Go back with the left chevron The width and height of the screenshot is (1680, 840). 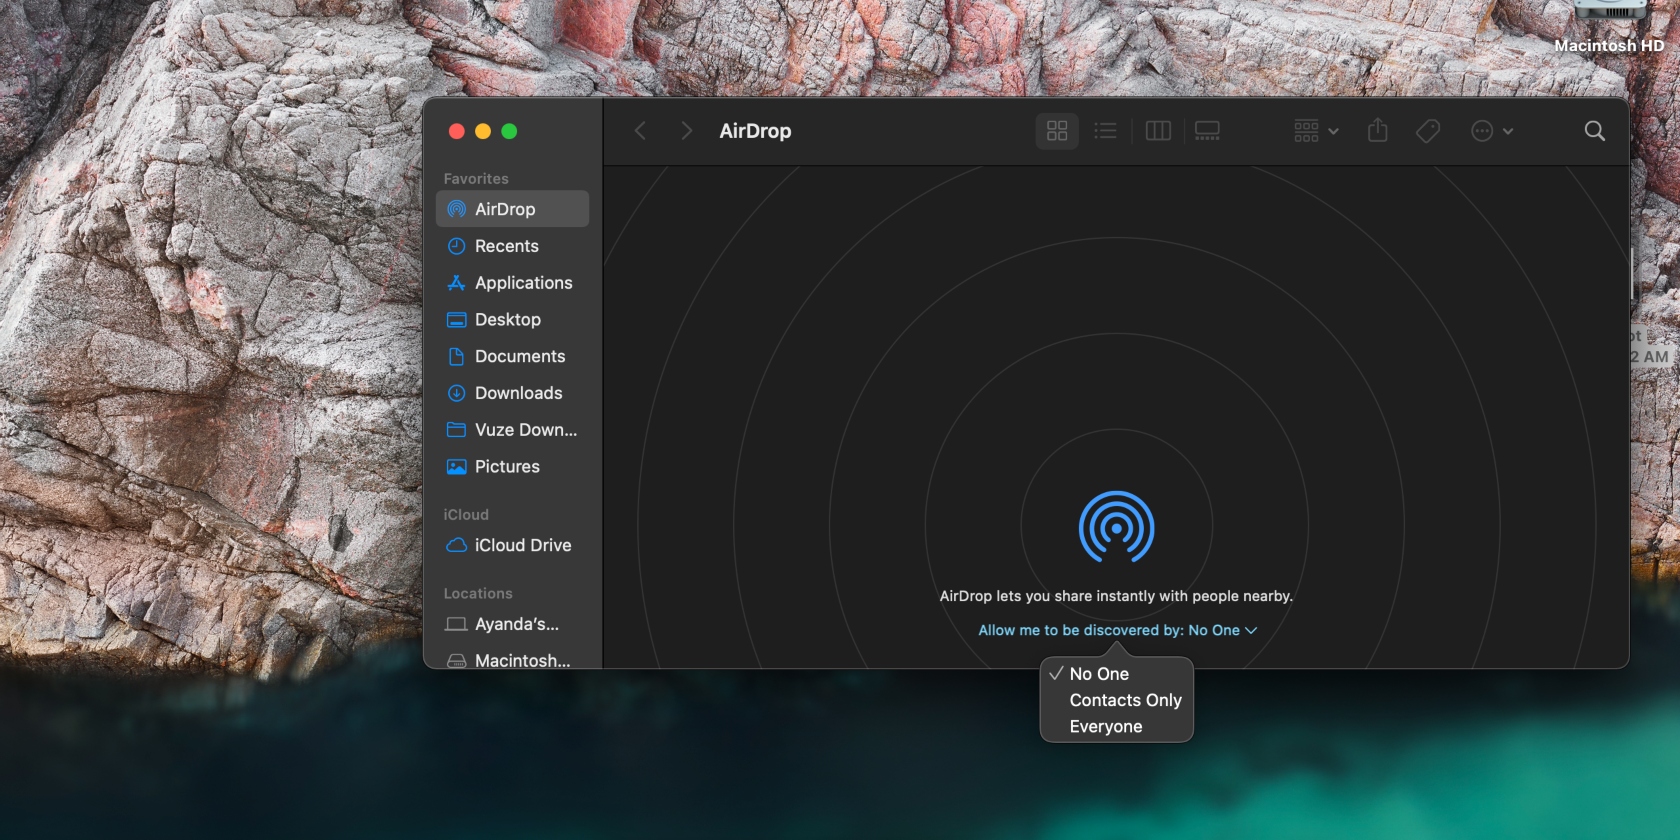pos(640,131)
